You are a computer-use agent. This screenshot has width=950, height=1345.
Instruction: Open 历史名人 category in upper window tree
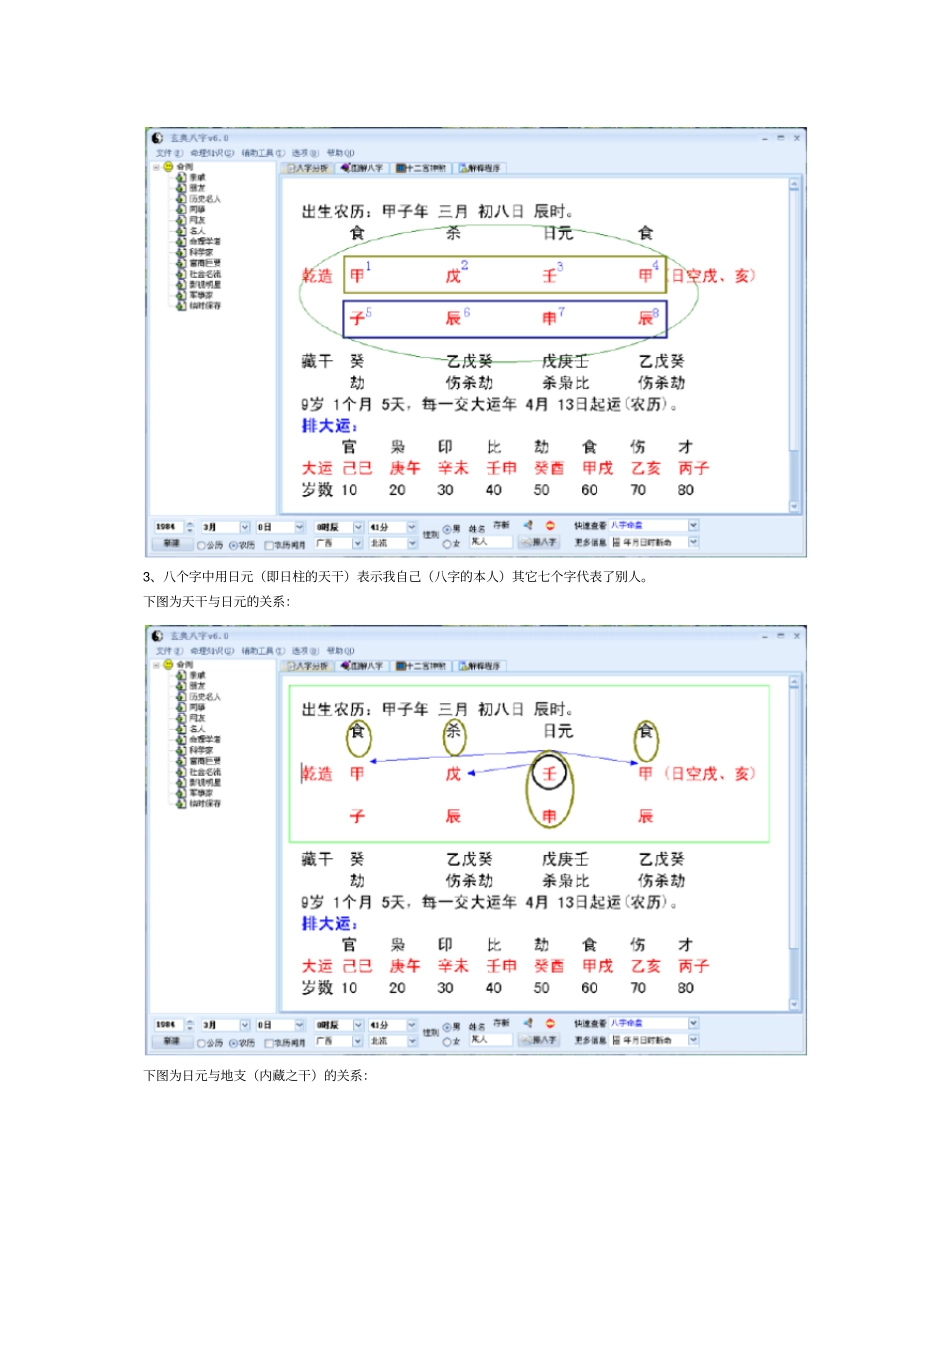point(205,199)
